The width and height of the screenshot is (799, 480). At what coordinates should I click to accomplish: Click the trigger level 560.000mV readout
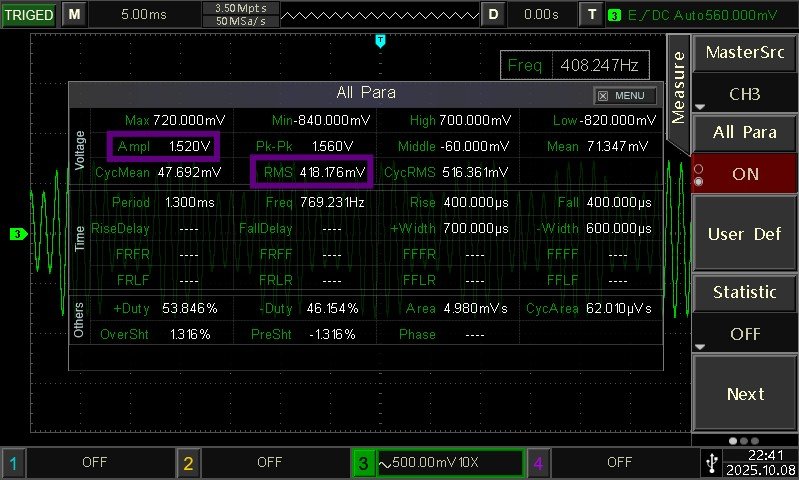[741, 15]
